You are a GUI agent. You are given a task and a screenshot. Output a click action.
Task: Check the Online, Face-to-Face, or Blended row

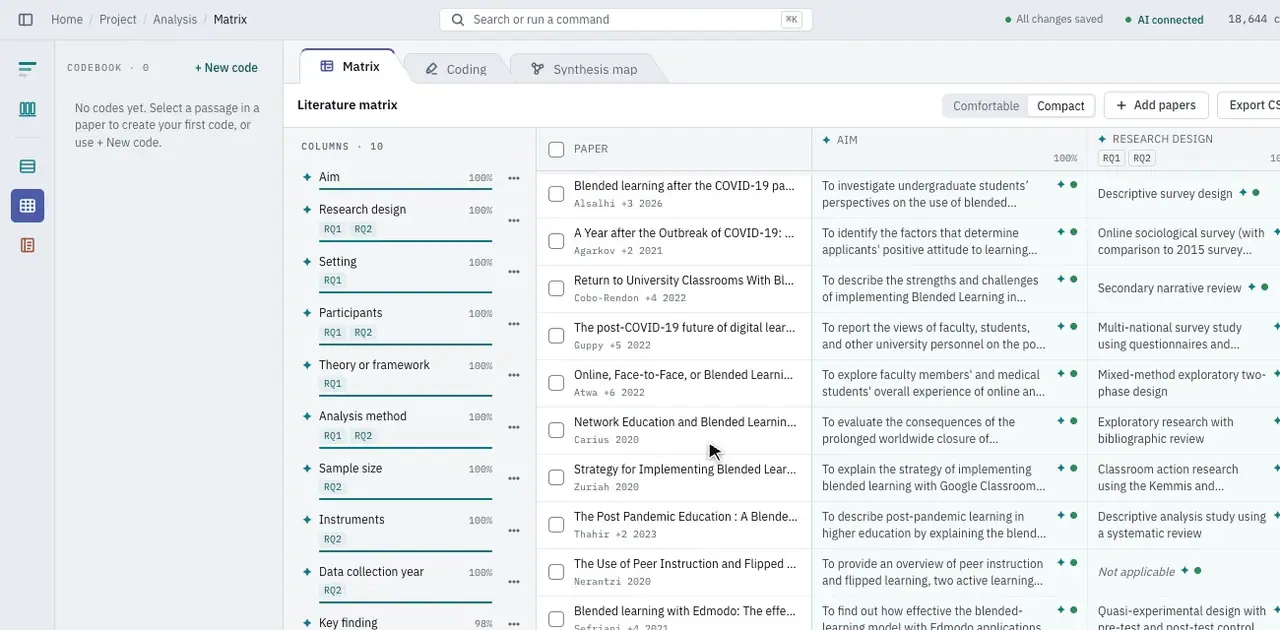point(556,383)
